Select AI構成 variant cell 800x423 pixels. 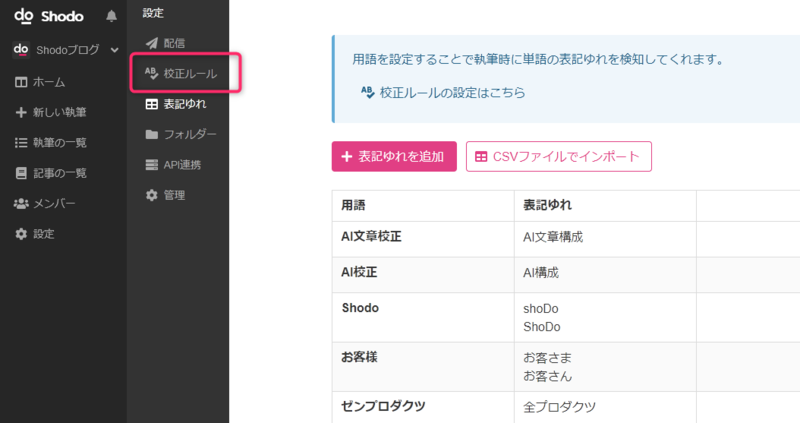[605, 275]
